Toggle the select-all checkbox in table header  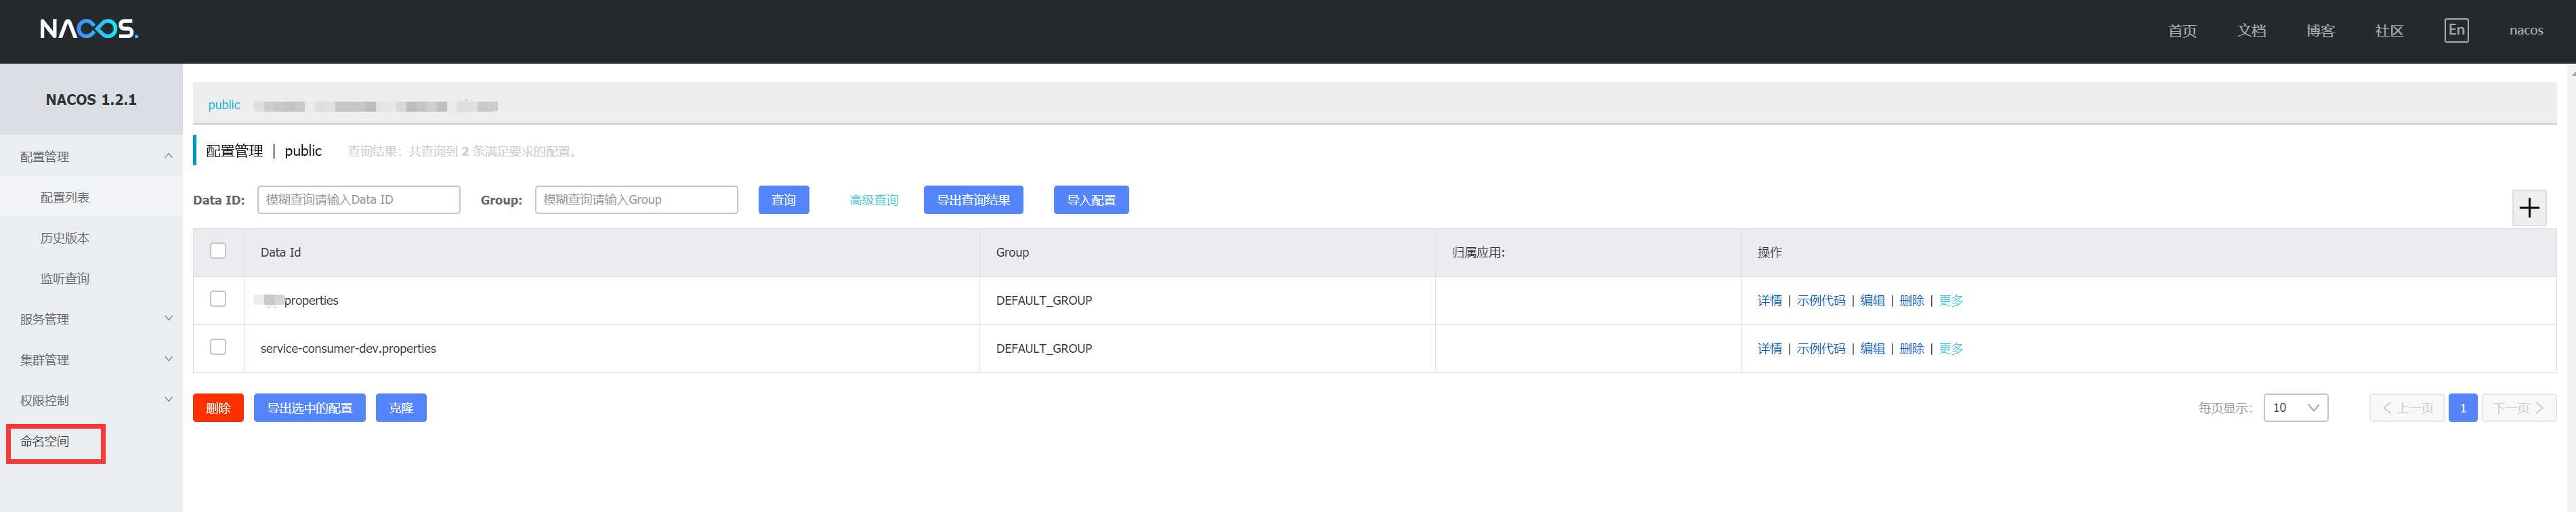point(218,251)
